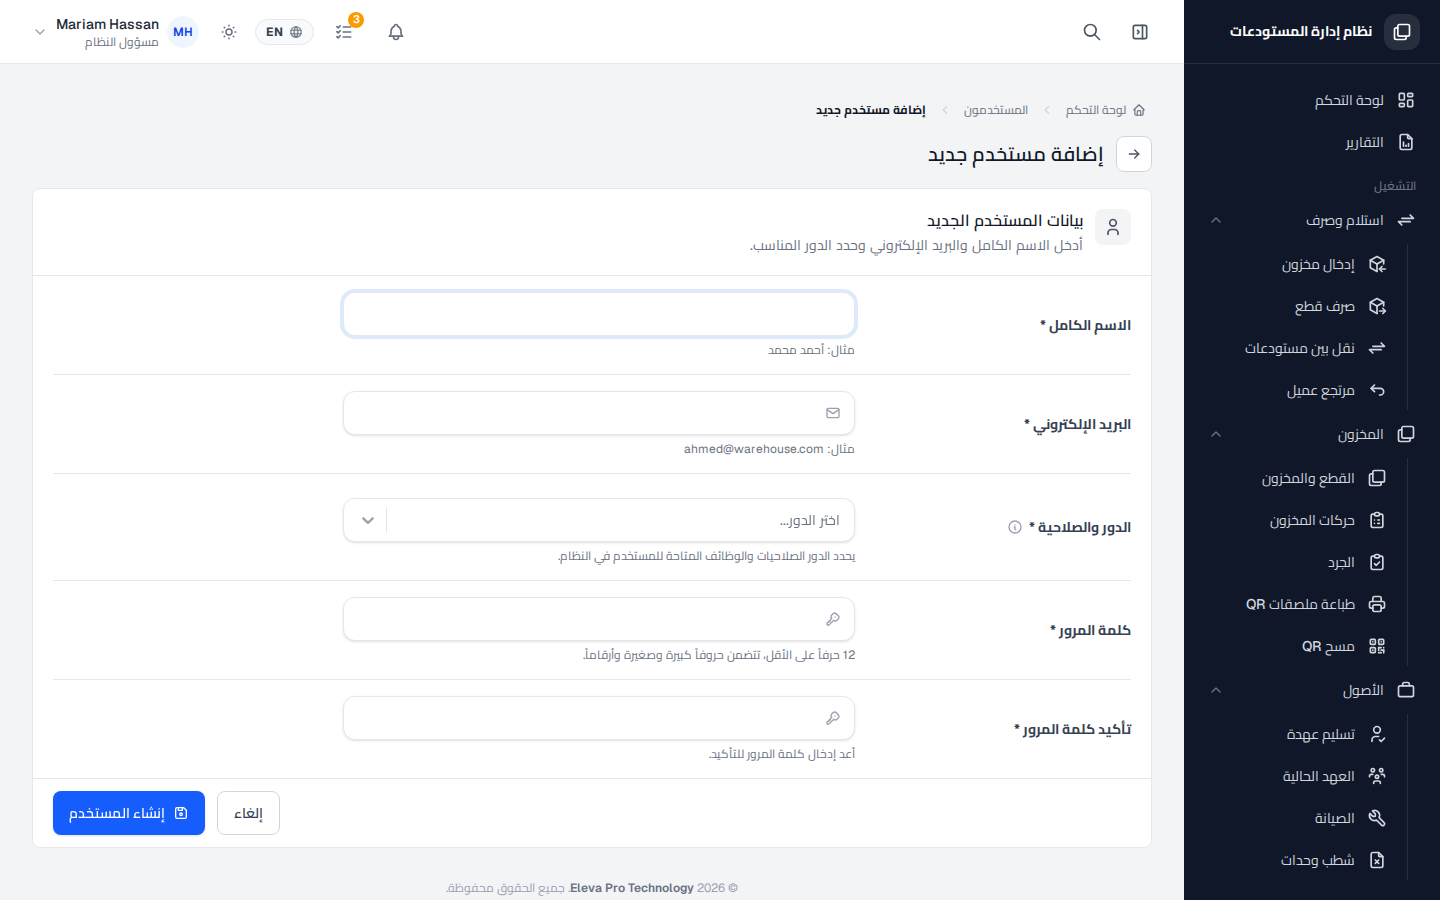Click the إدخال مخزون box icon
The image size is (1440, 900).
1377,264
